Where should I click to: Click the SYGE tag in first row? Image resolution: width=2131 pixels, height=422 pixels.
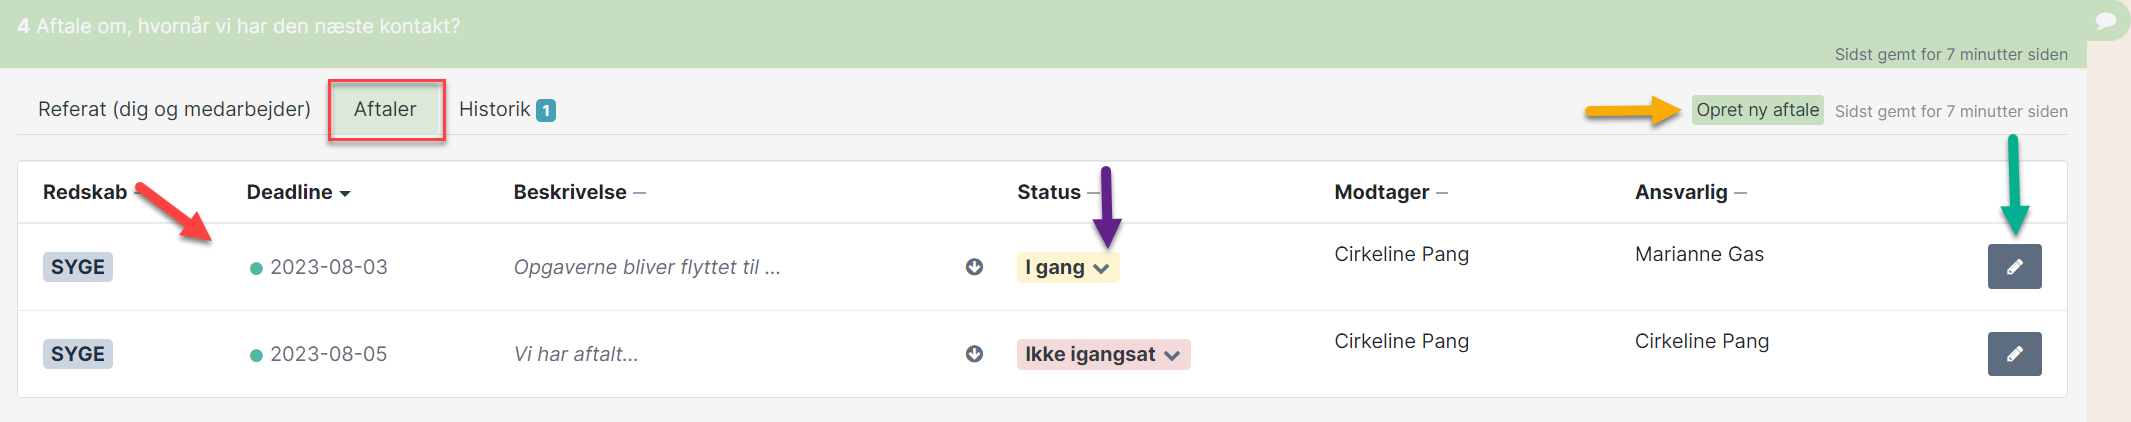[x=78, y=267]
